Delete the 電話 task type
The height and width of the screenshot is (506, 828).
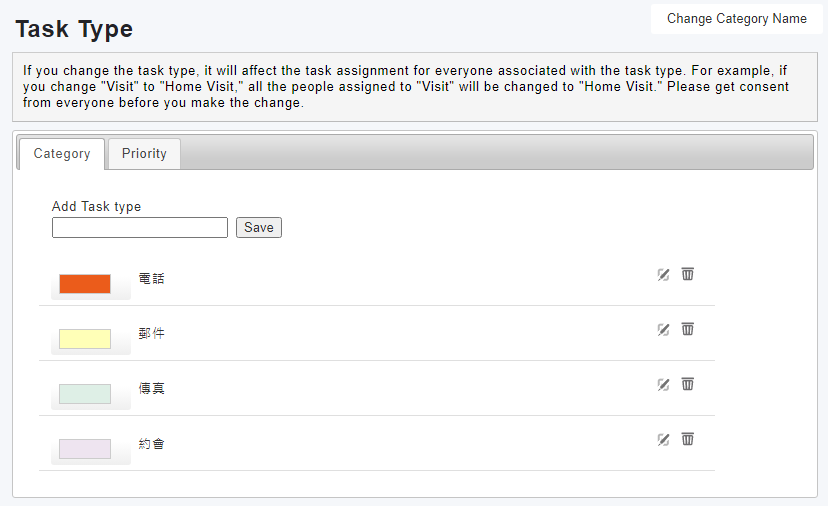click(688, 274)
